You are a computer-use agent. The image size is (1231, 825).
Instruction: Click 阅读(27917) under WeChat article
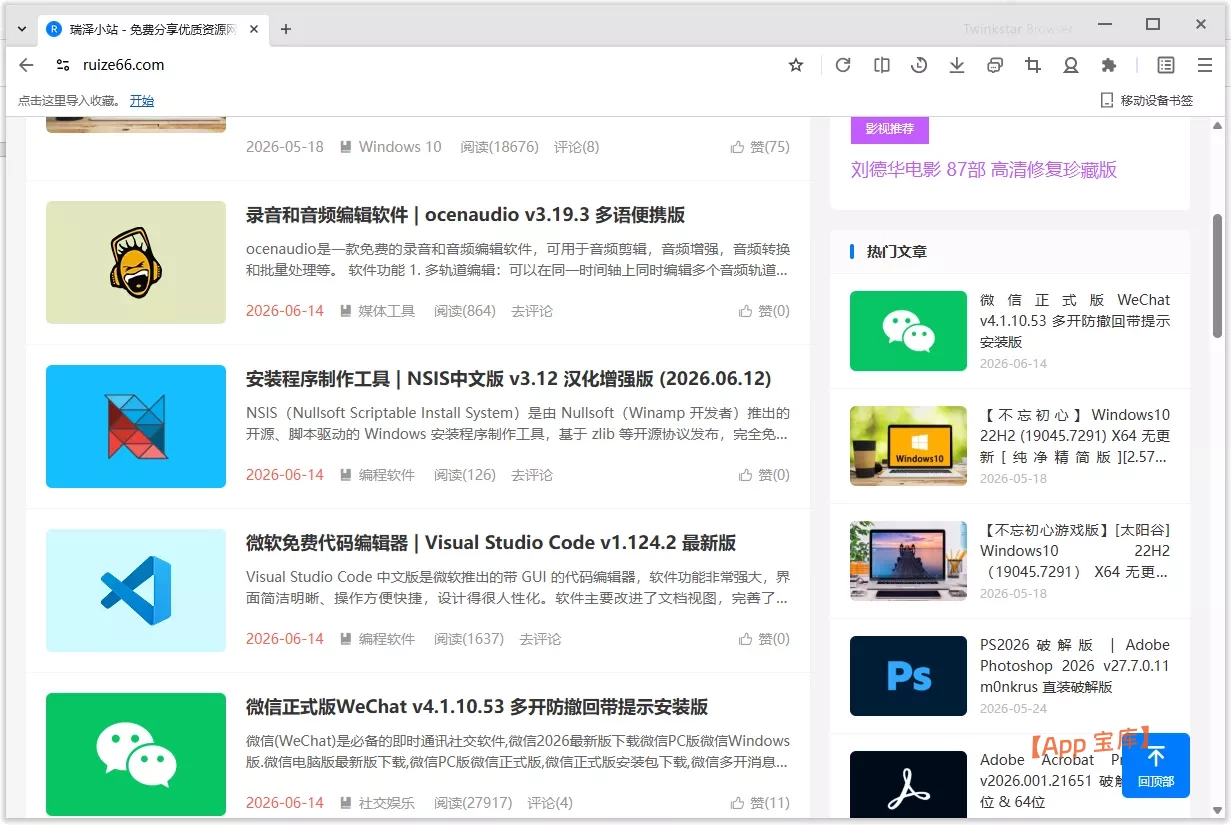[473, 803]
